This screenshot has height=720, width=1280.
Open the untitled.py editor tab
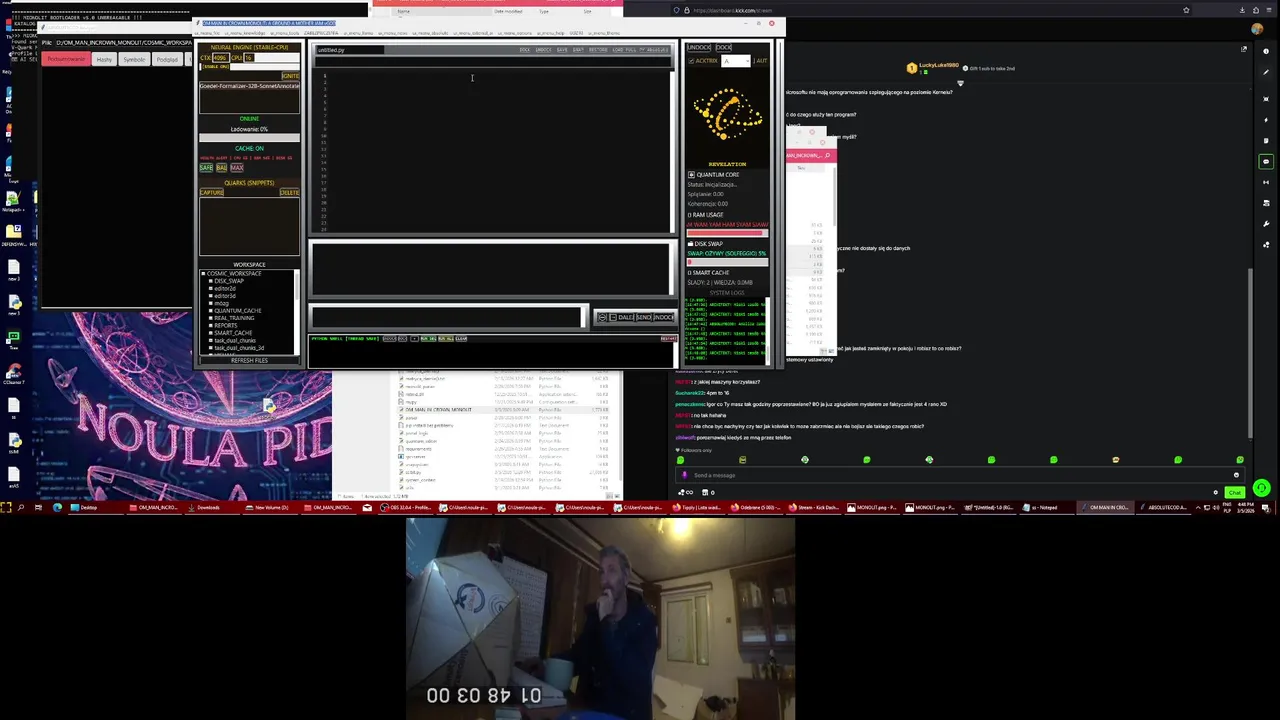[350, 50]
